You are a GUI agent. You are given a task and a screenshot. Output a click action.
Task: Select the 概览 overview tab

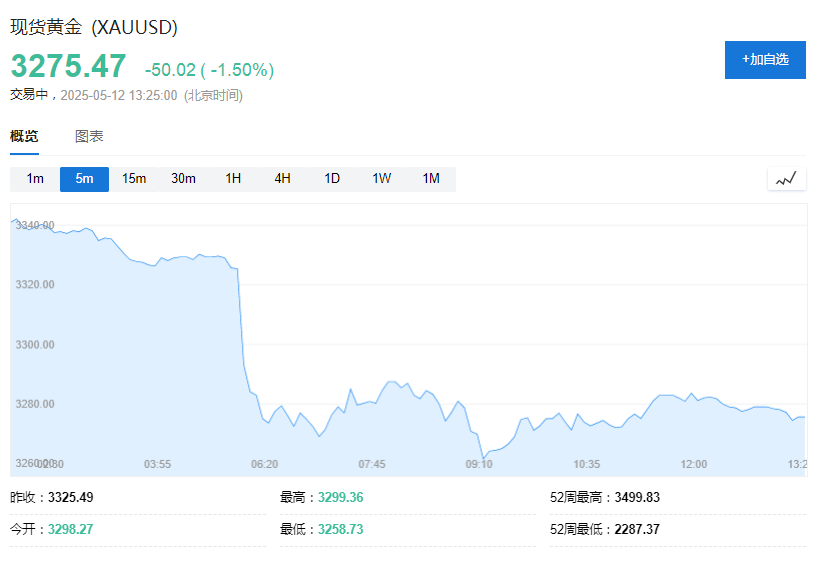point(24,137)
